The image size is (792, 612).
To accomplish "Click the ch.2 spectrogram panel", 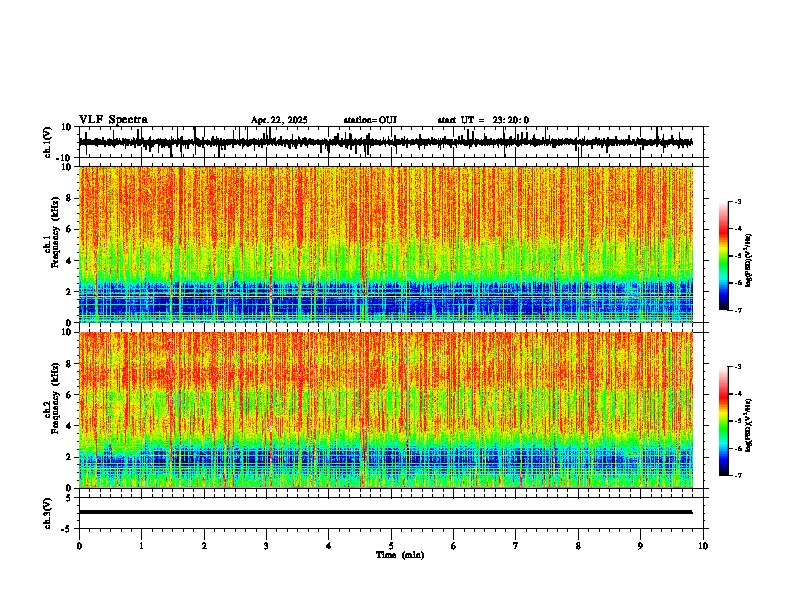I will [385, 410].
